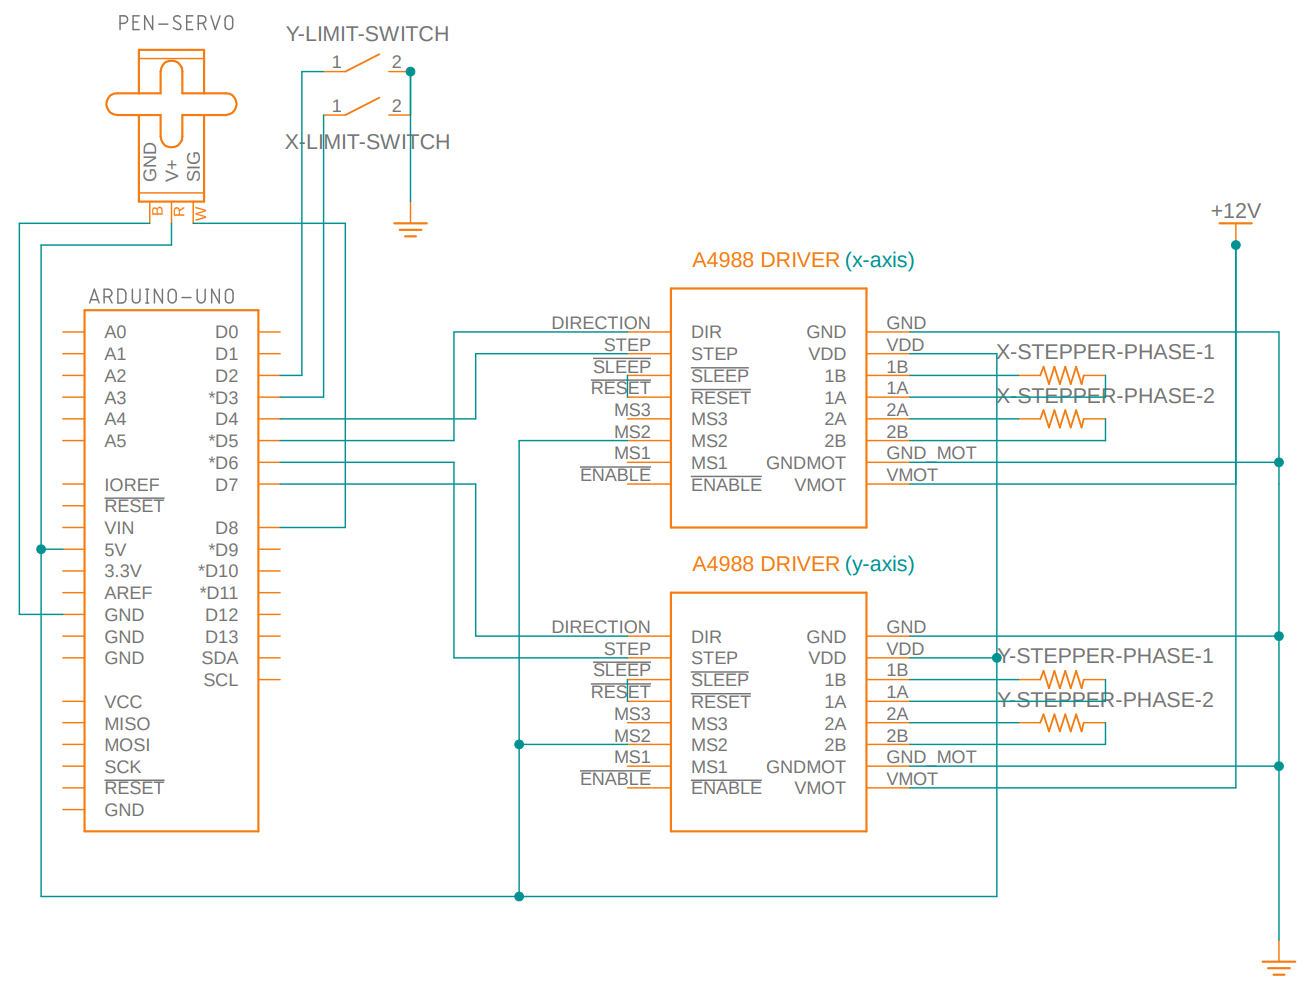Screen dimensions: 1310x989
Task: Select the +12V net label
Action: pos(1236,211)
